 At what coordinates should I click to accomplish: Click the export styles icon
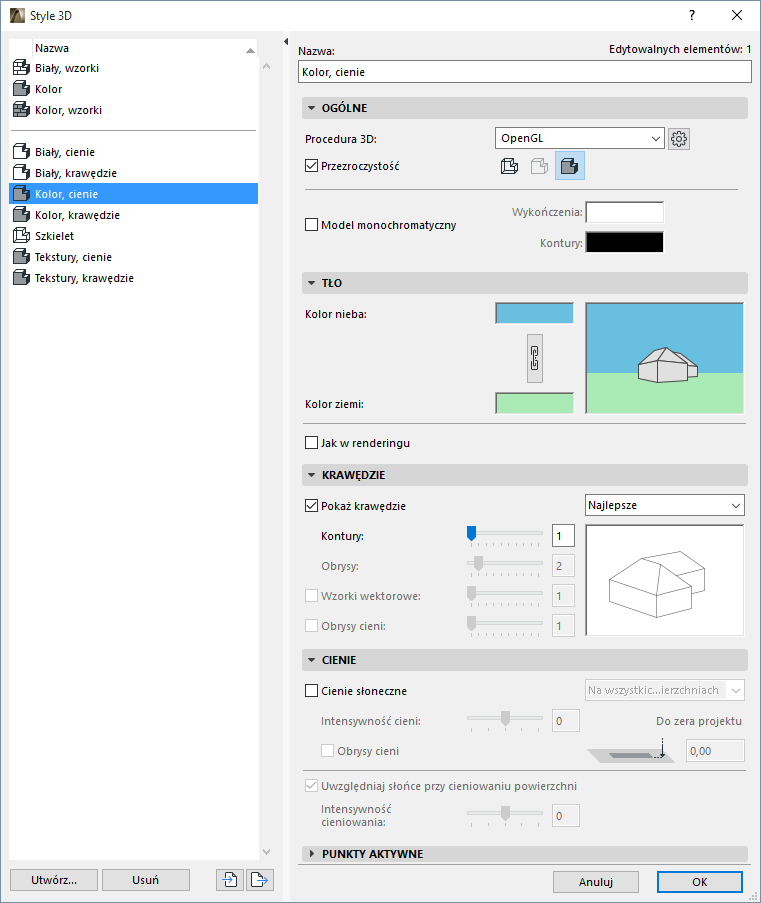[260, 879]
